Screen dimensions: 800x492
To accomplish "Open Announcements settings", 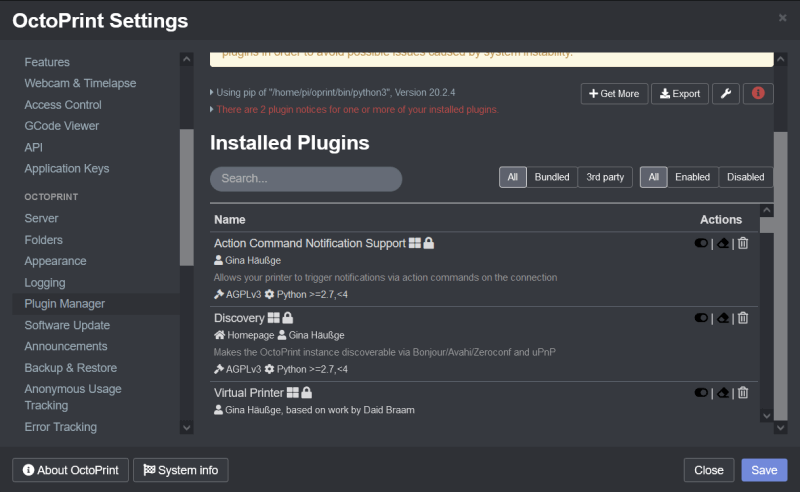I will click(66, 347).
